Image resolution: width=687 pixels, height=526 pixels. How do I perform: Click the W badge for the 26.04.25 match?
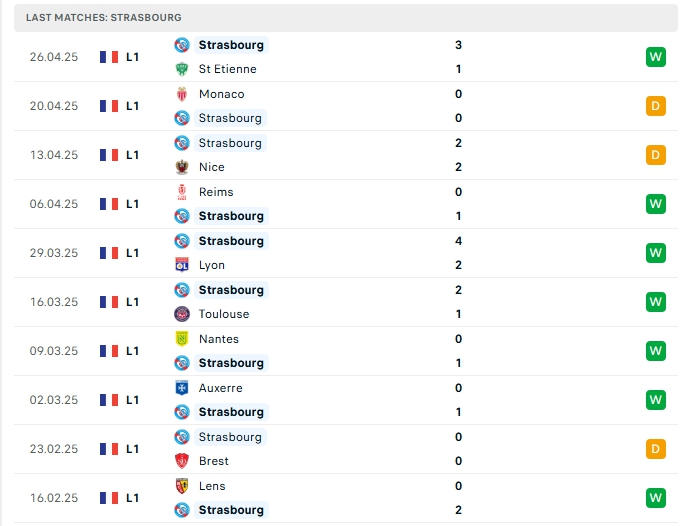click(655, 57)
